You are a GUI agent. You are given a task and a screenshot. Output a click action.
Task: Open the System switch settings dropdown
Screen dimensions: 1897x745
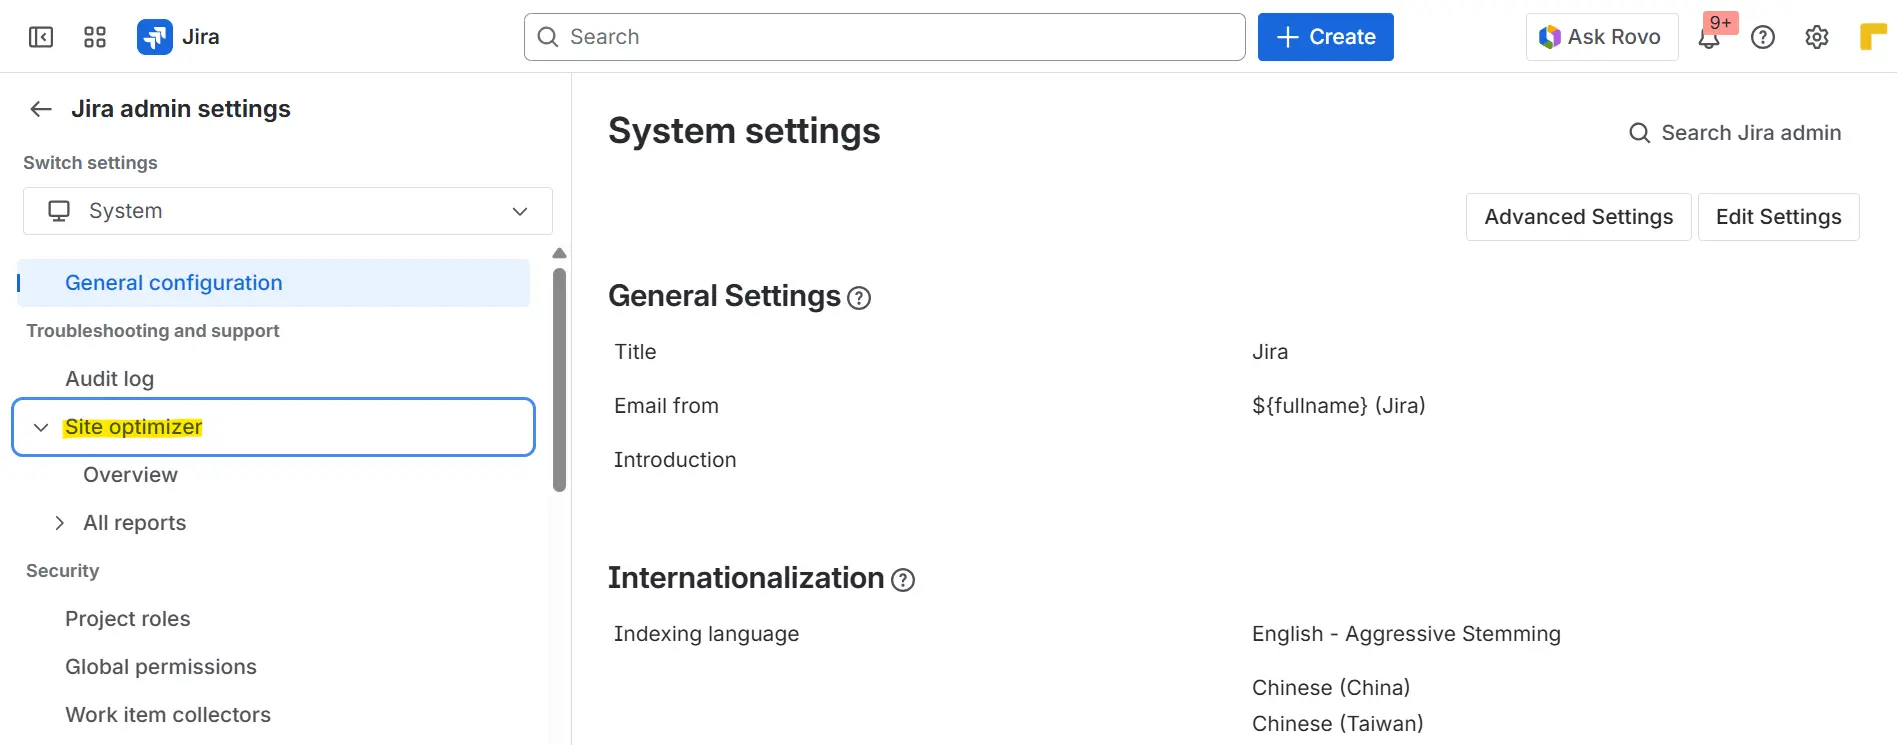(x=288, y=211)
